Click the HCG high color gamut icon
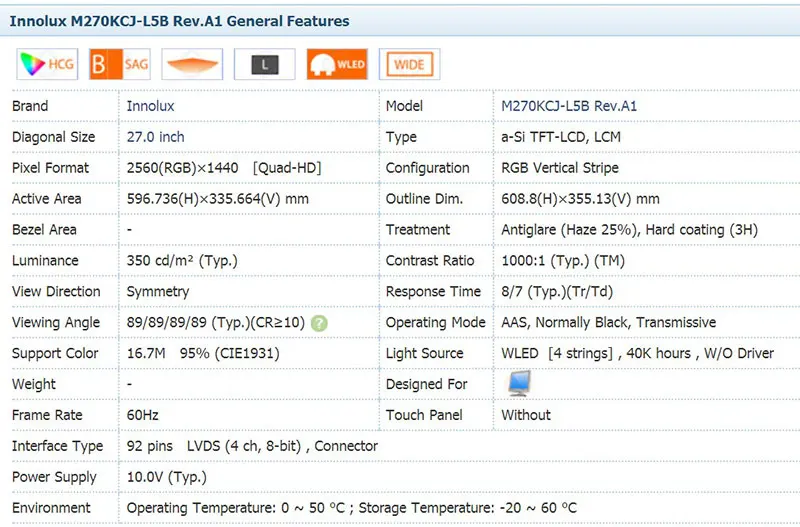The image size is (800, 527). click(47, 64)
